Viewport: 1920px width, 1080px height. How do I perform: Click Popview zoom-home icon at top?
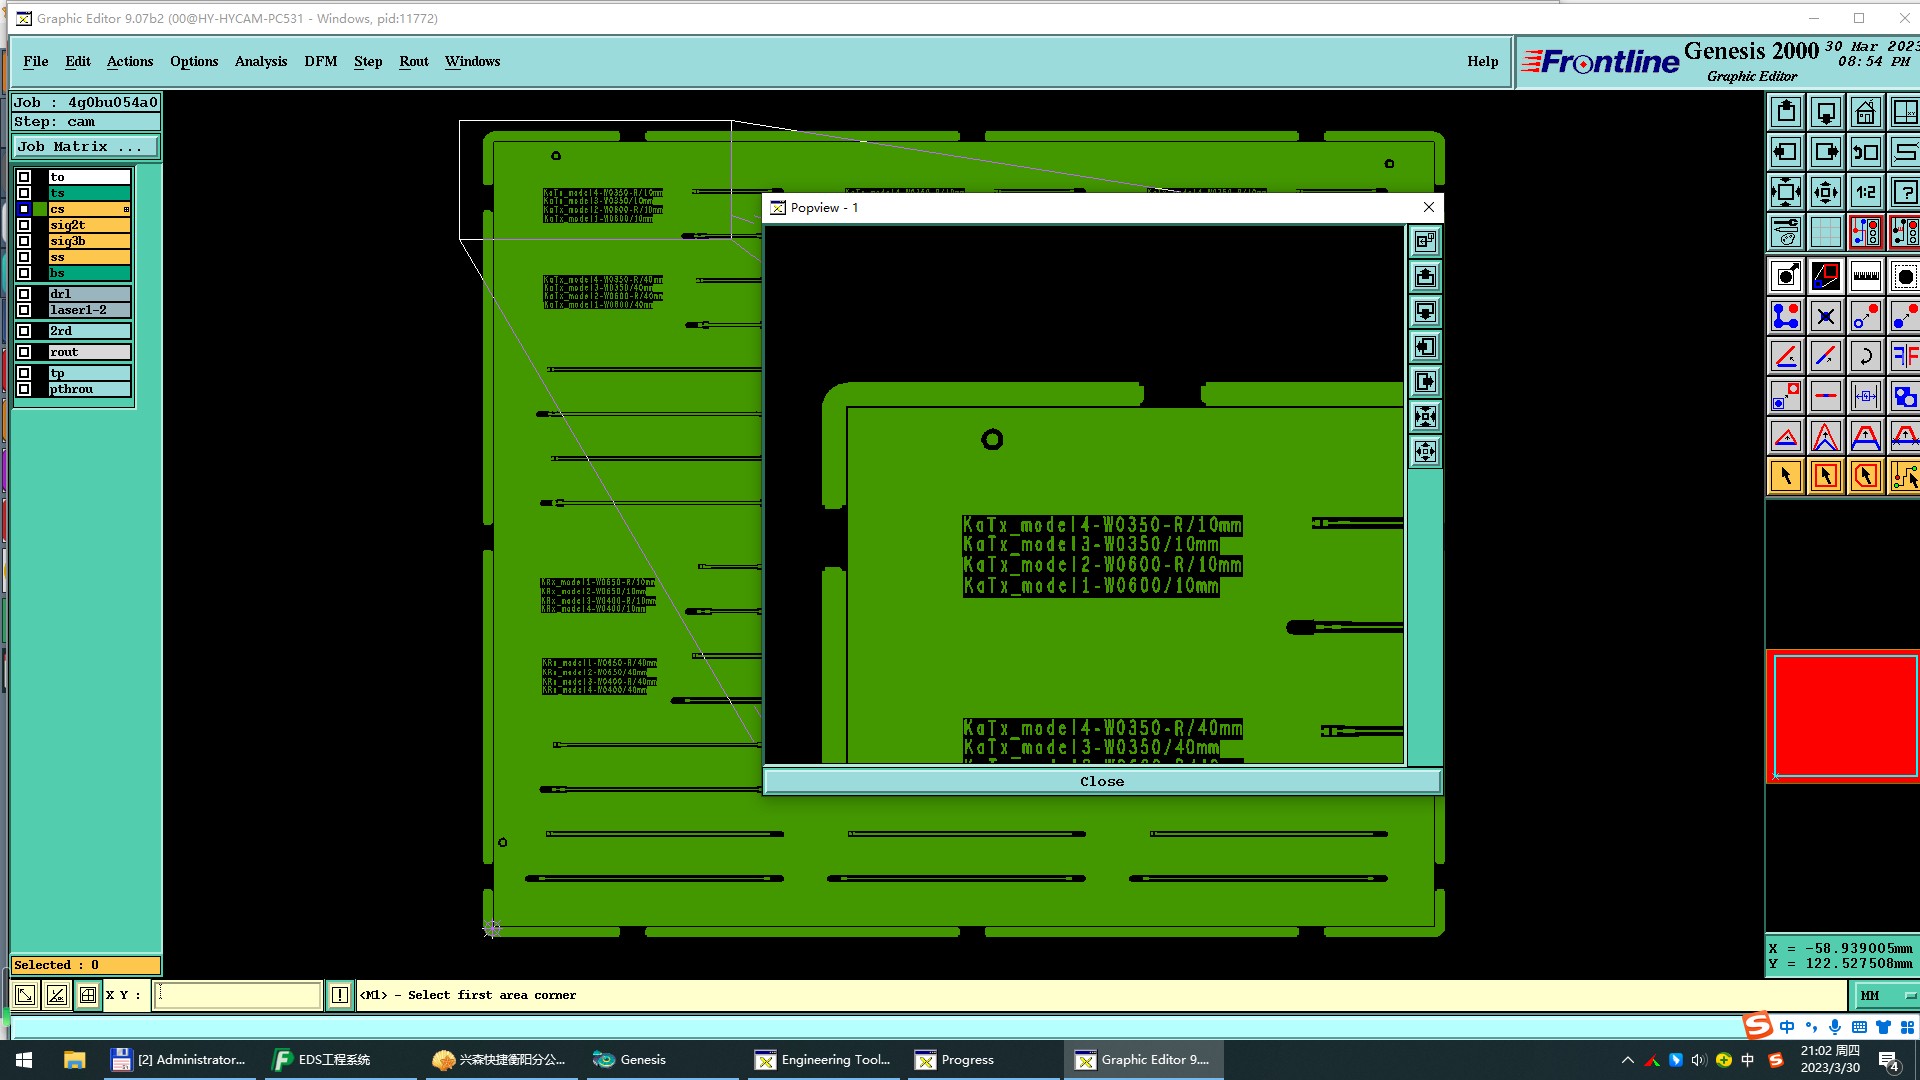1425,241
